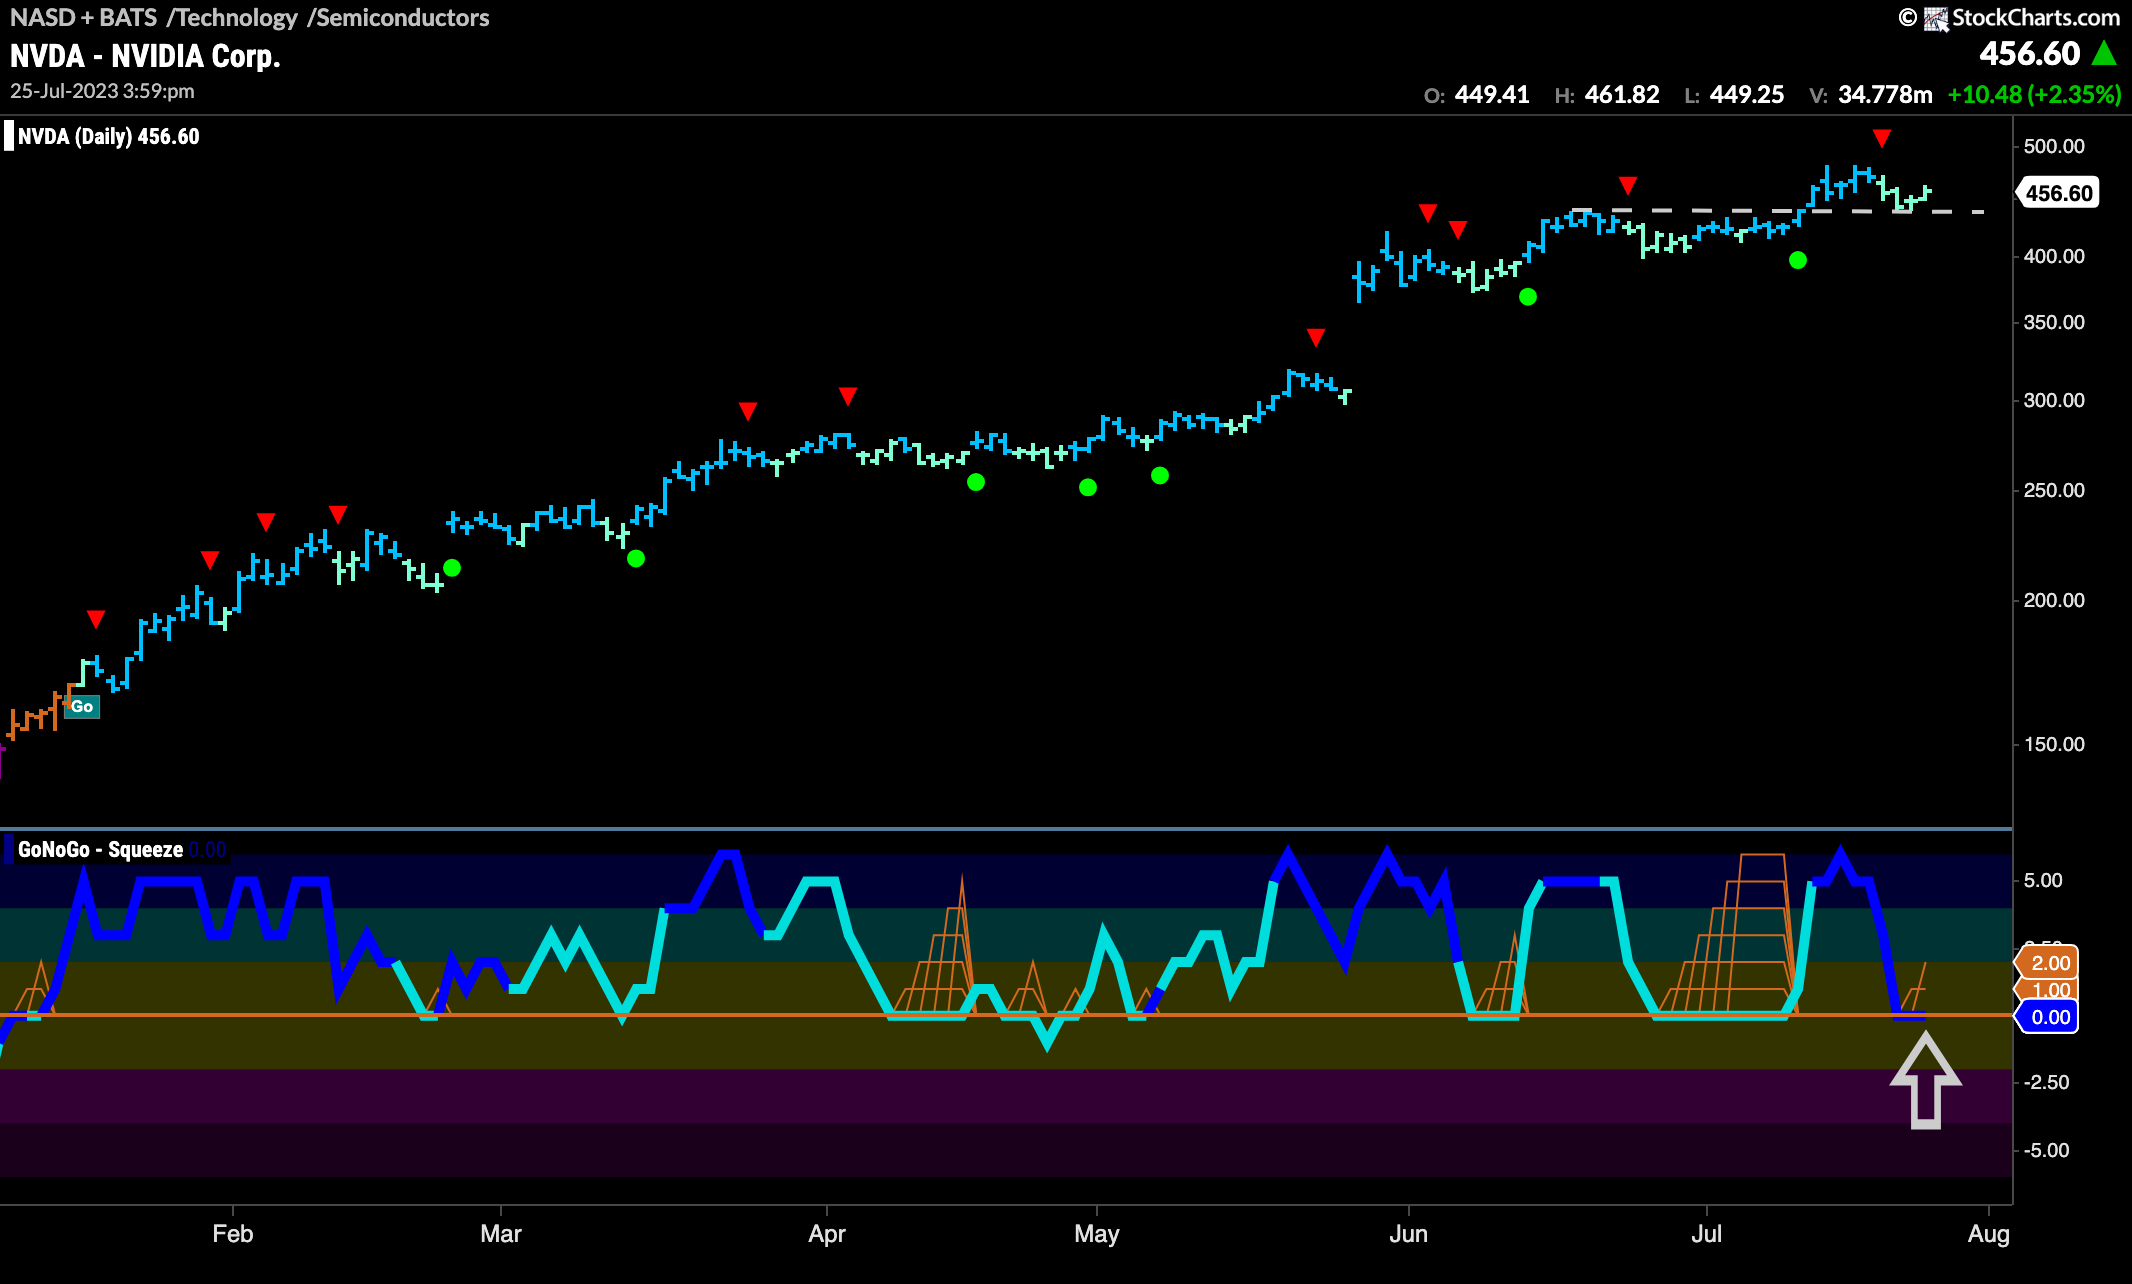Click the volume value 34.778m
This screenshot has height=1284, width=2132.
[x=1885, y=95]
